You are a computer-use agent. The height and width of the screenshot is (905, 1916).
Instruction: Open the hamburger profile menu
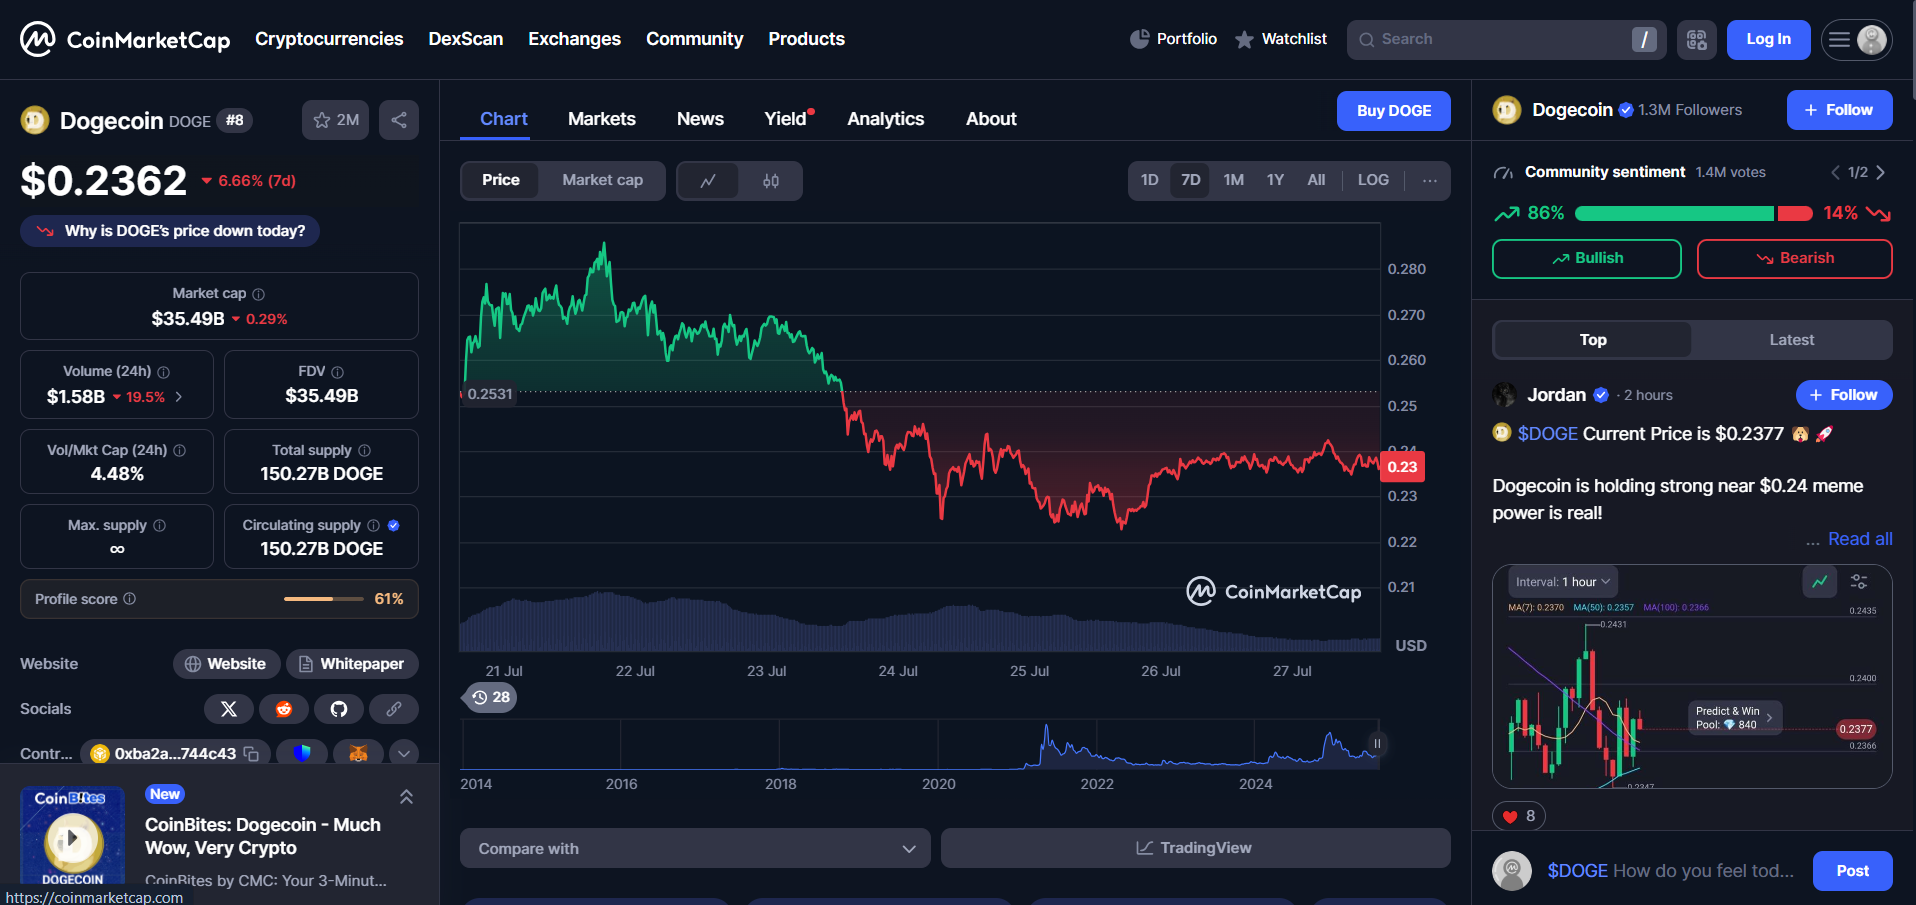click(x=1856, y=40)
